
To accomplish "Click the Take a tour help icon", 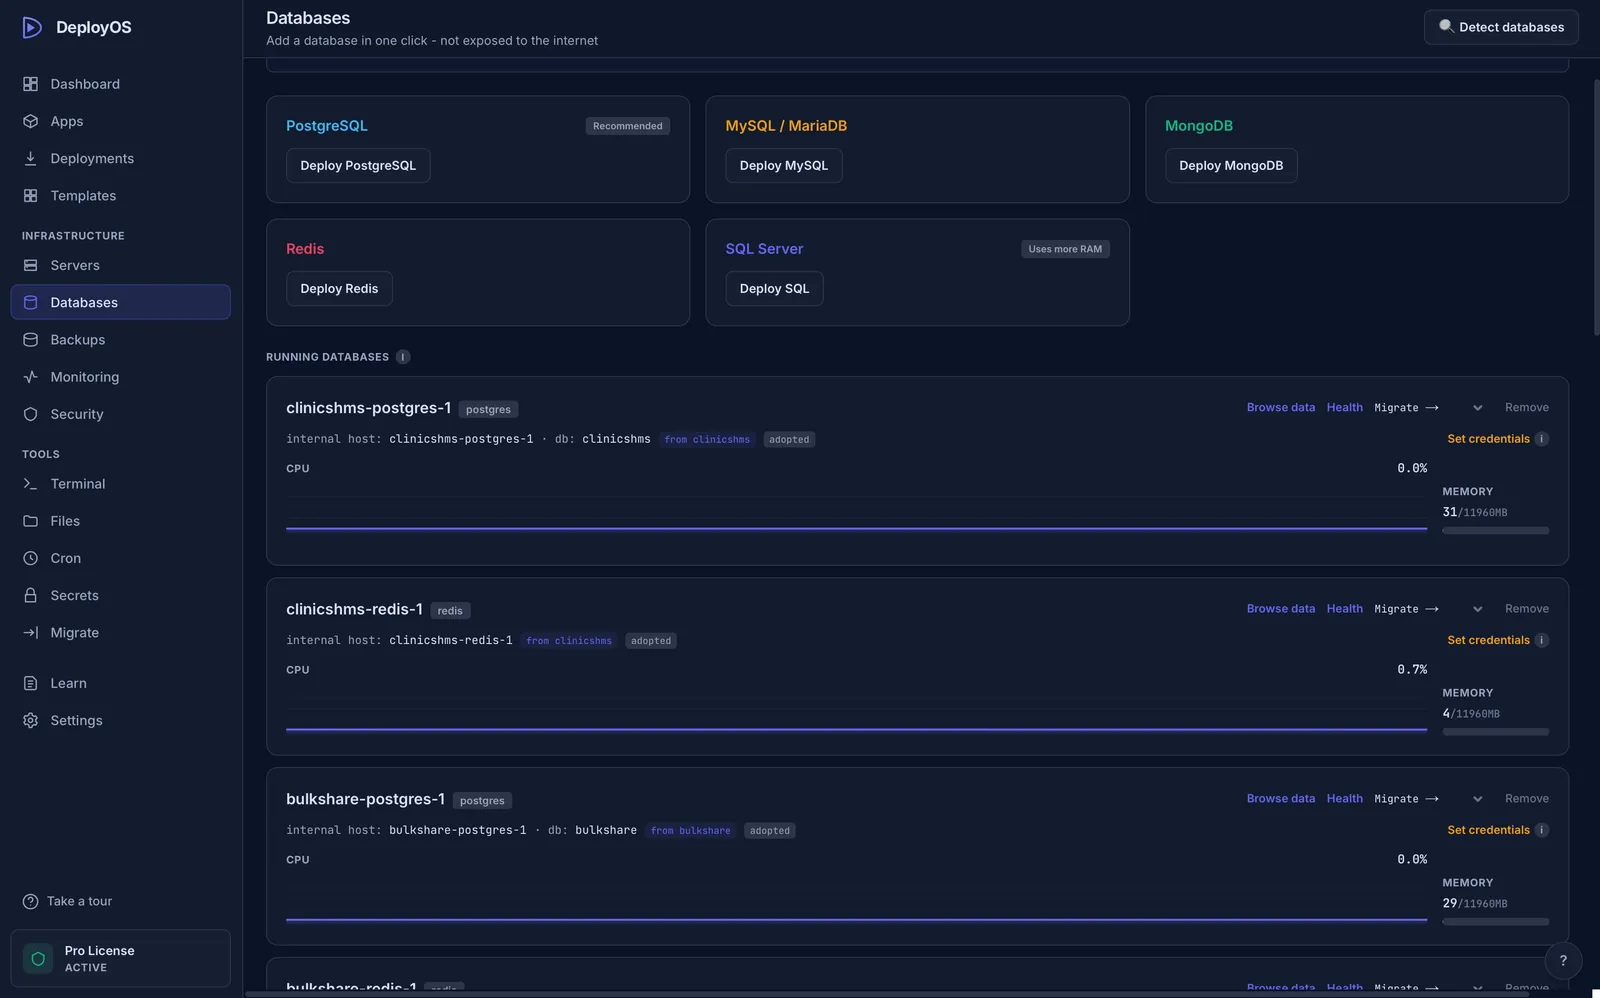I will (30, 901).
